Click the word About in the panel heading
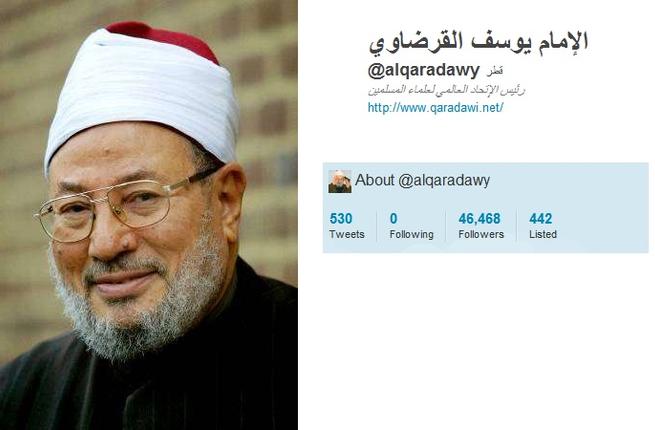Screen dimensions: 655x430 (375, 180)
